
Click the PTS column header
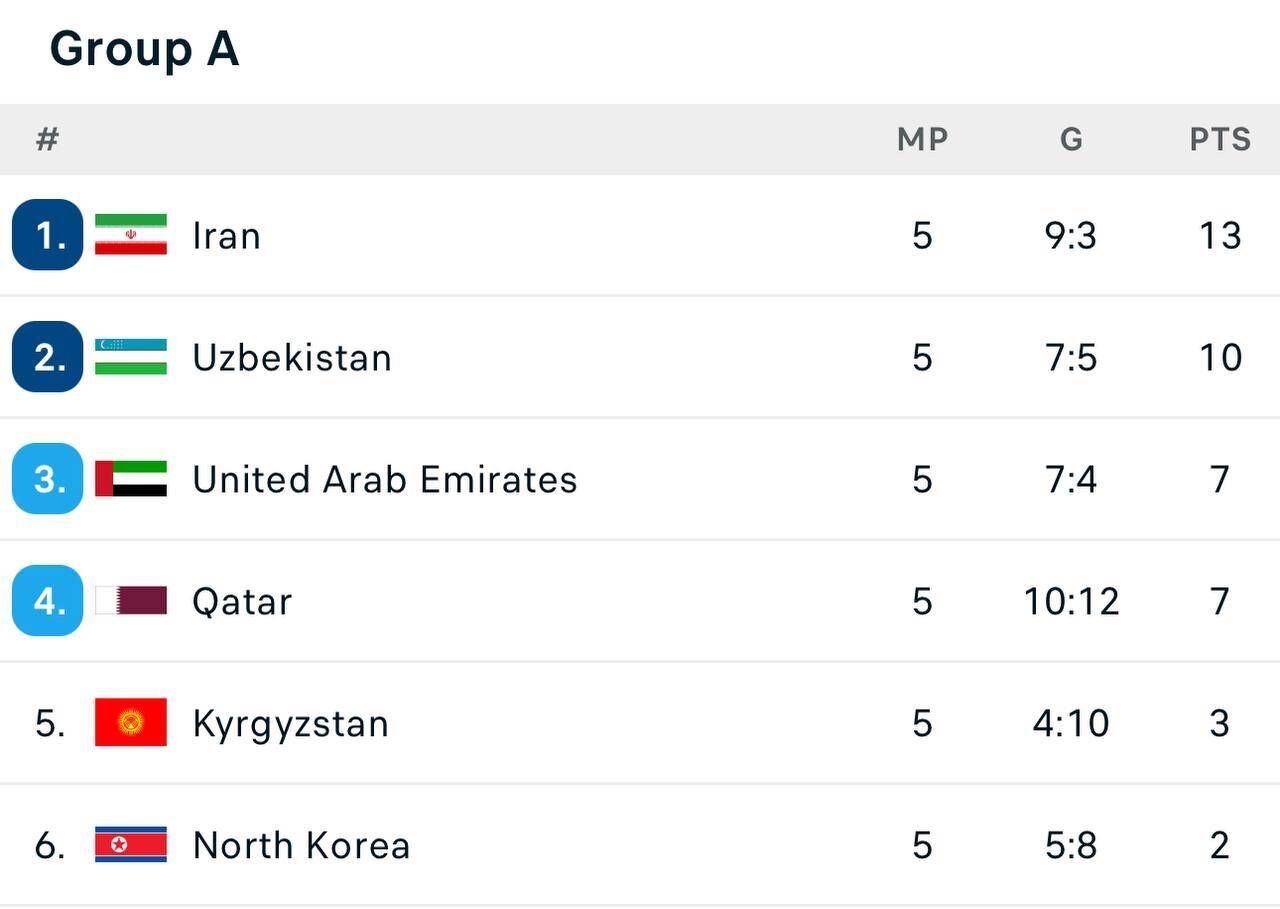pos(1220,139)
